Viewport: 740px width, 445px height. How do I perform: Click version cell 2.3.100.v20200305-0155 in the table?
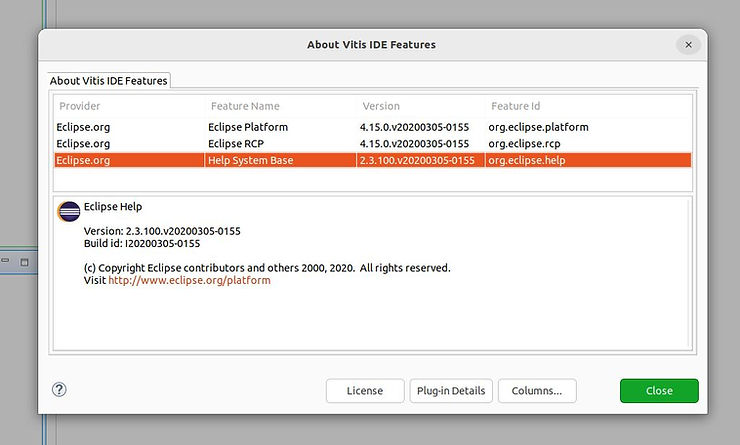click(x=417, y=160)
